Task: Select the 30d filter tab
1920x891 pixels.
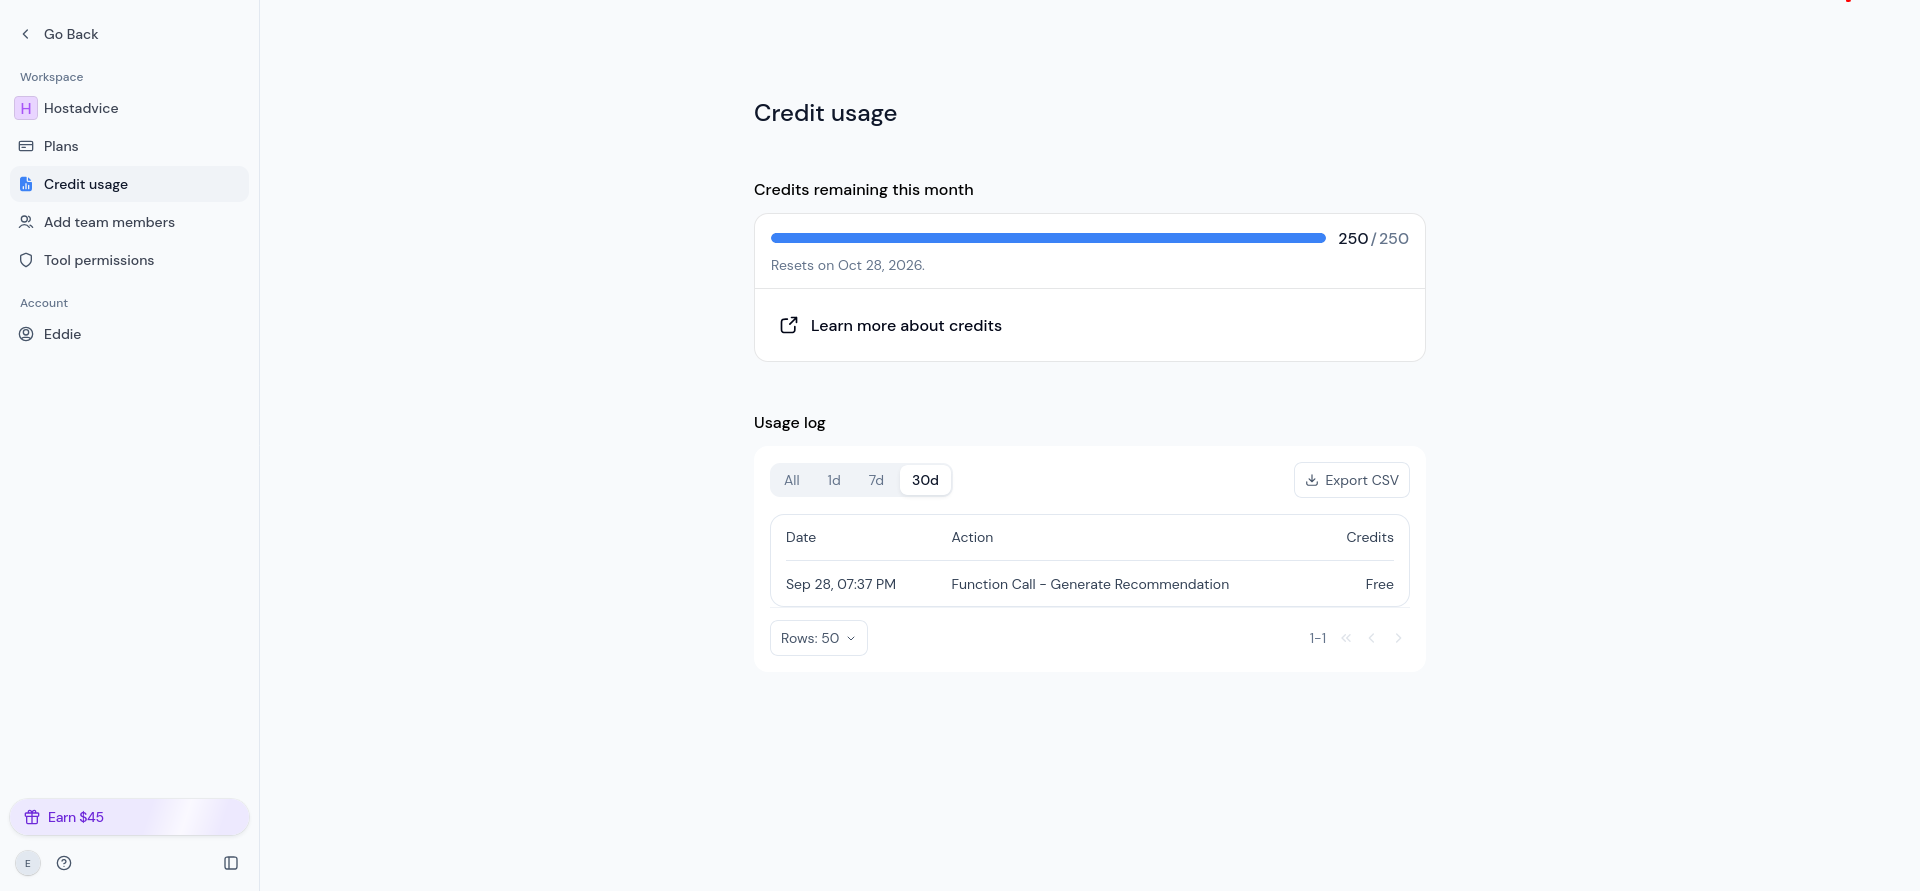Action: (x=925, y=480)
